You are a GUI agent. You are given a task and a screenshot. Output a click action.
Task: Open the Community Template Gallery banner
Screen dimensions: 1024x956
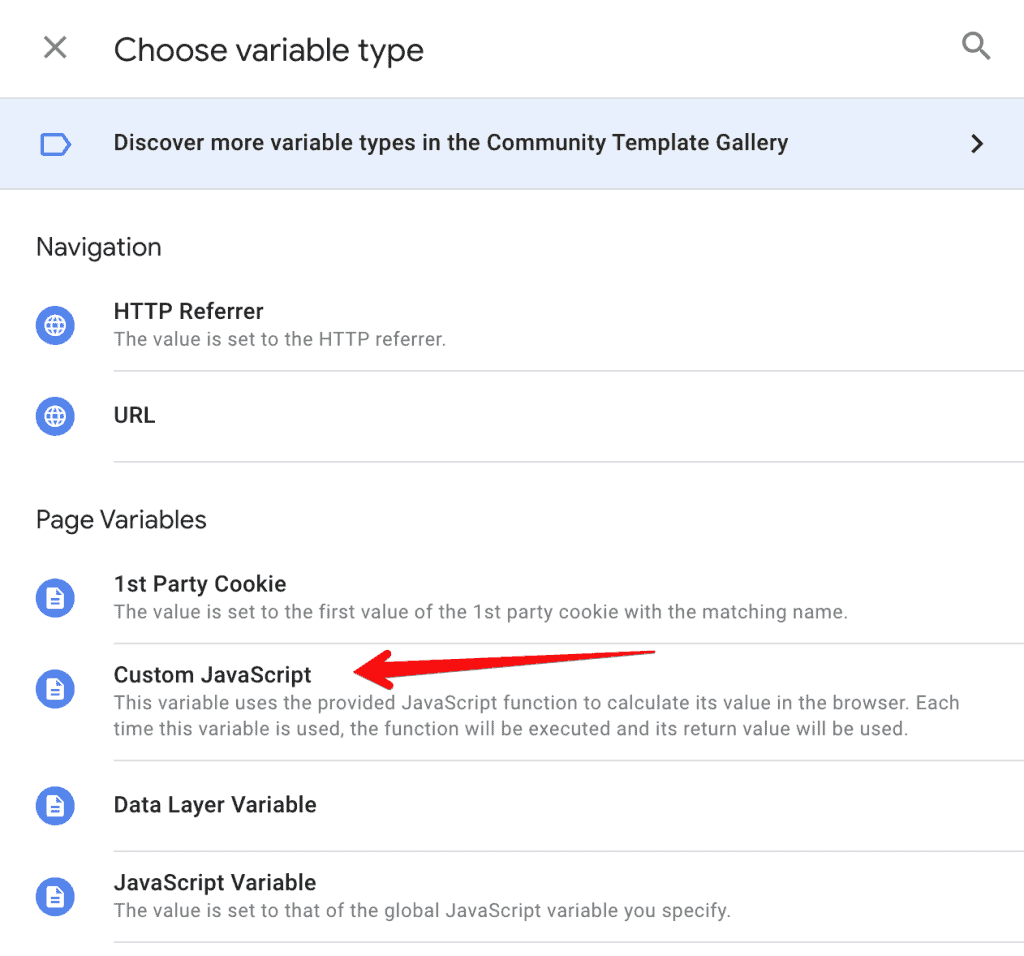tap(450, 143)
